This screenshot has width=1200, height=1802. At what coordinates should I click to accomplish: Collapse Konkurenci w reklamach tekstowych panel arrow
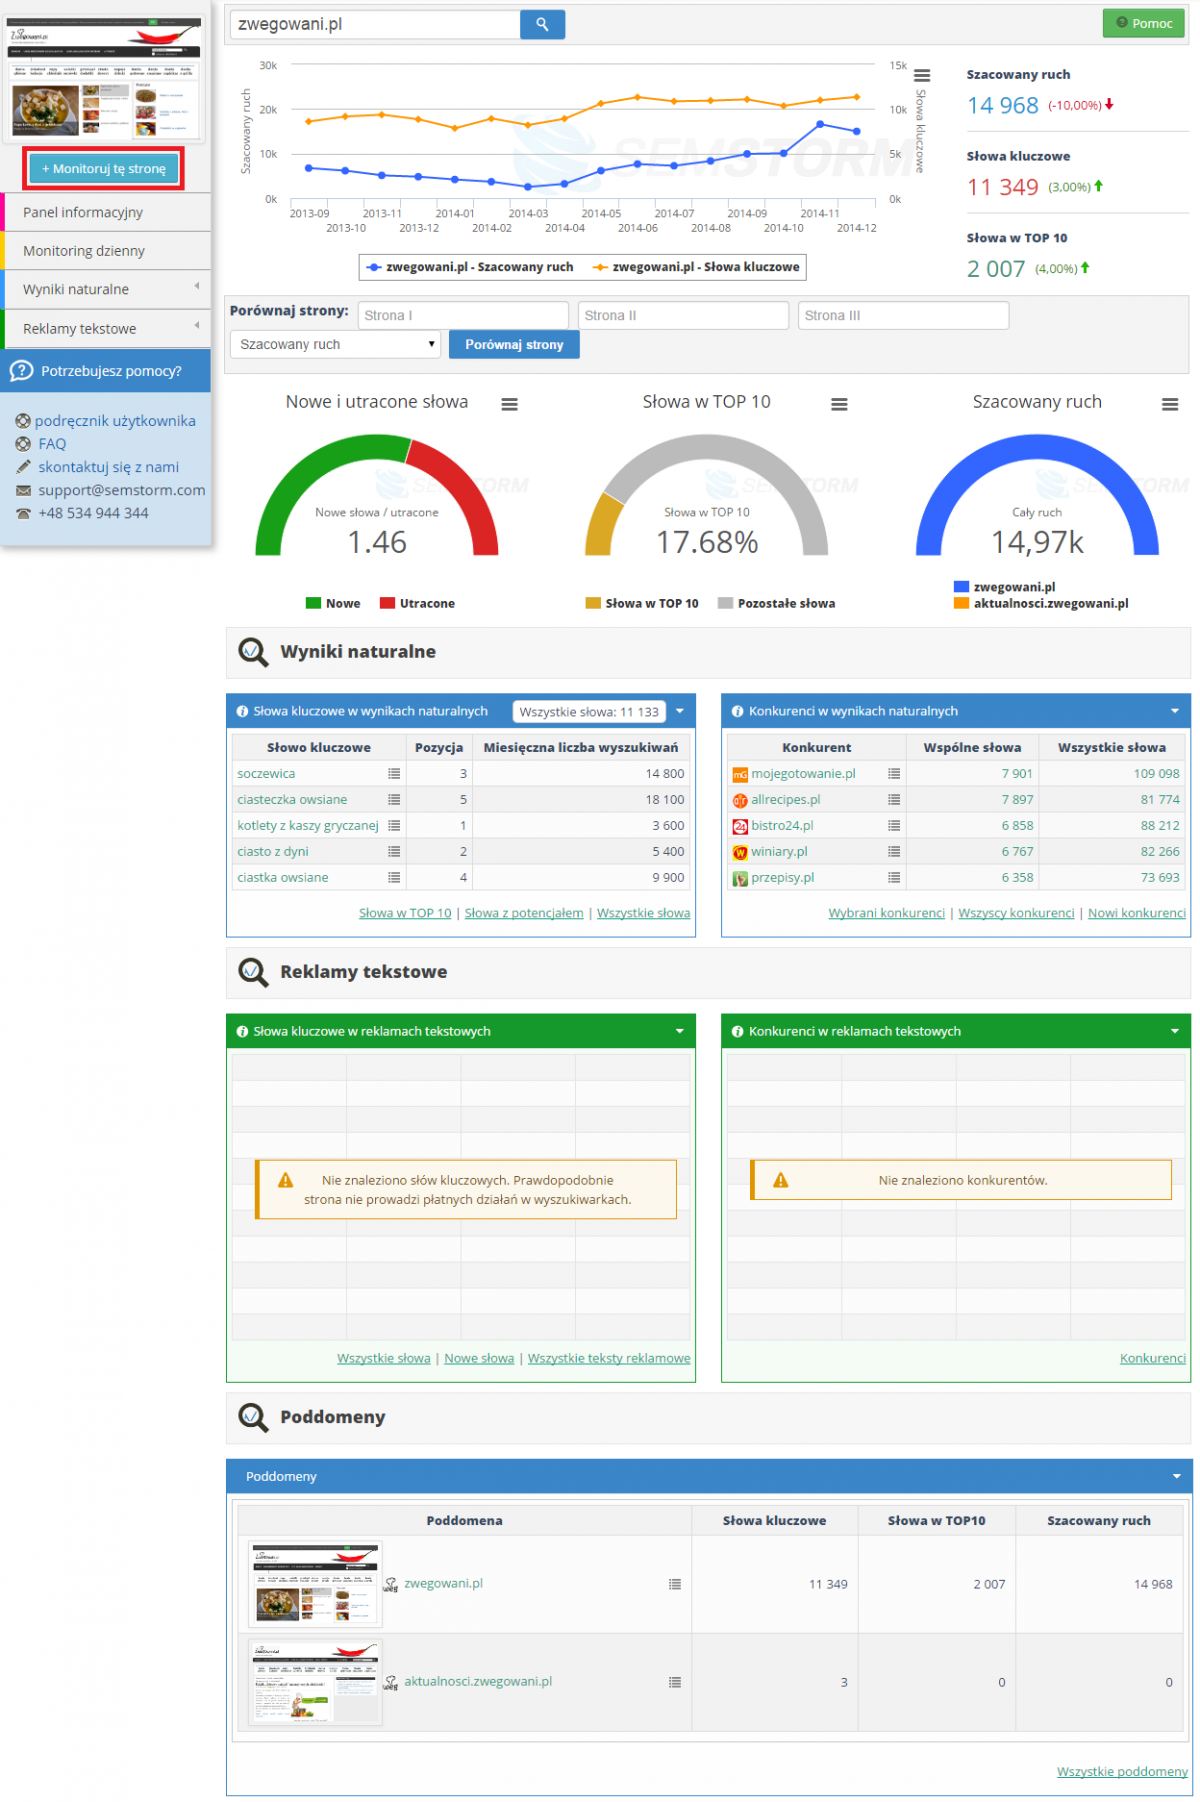click(x=1175, y=1032)
